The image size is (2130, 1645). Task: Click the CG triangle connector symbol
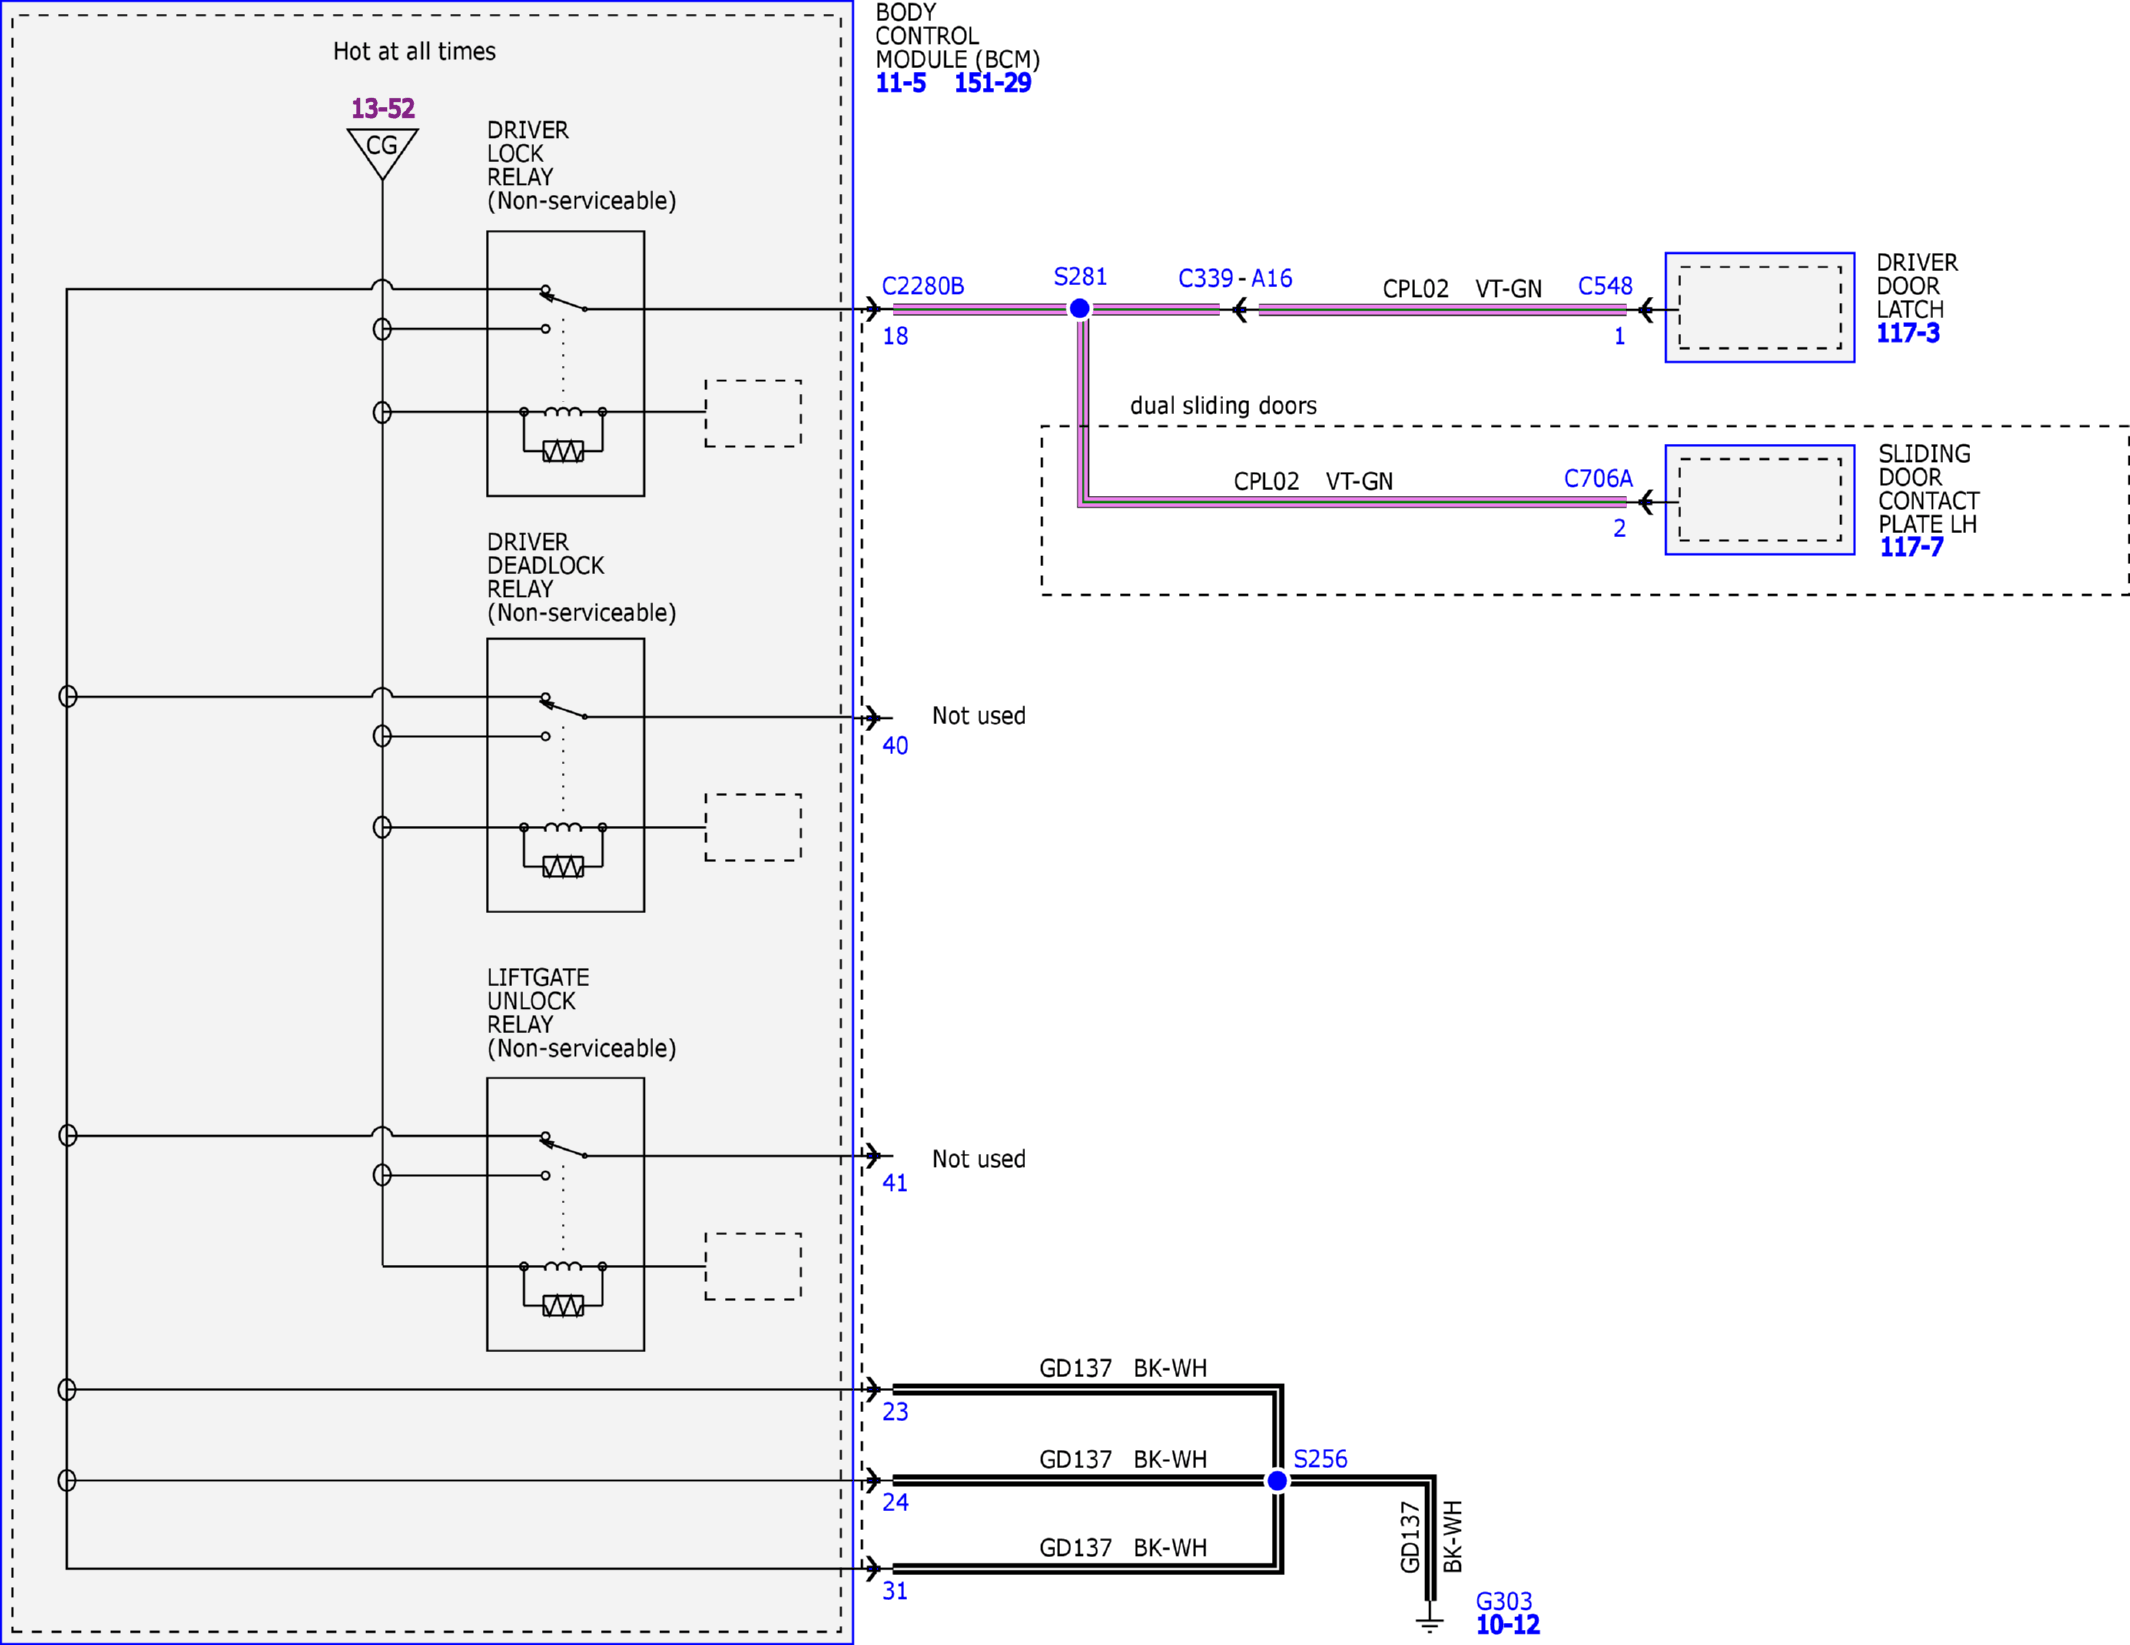(x=382, y=153)
